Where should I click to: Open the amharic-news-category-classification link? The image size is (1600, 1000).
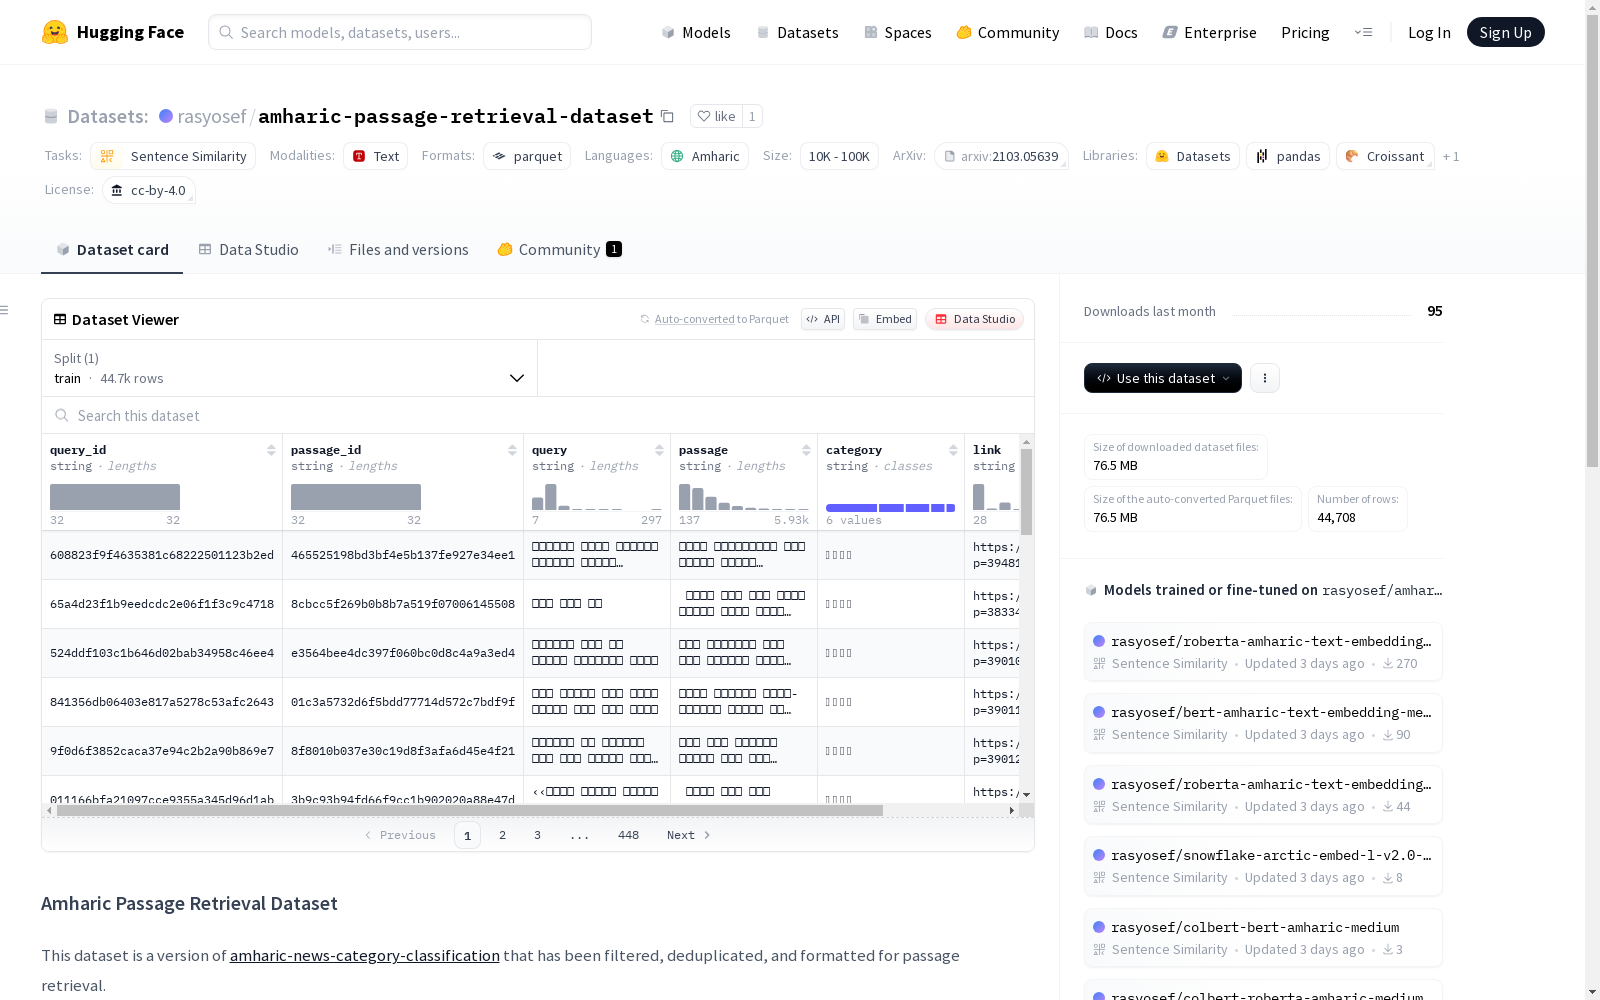(365, 955)
